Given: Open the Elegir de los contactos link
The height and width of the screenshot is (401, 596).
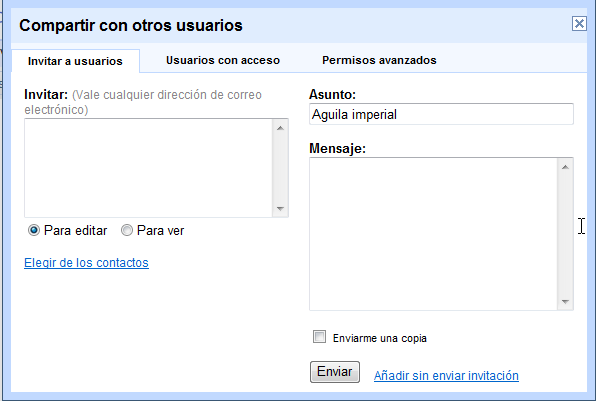Looking at the screenshot, I should click(86, 263).
